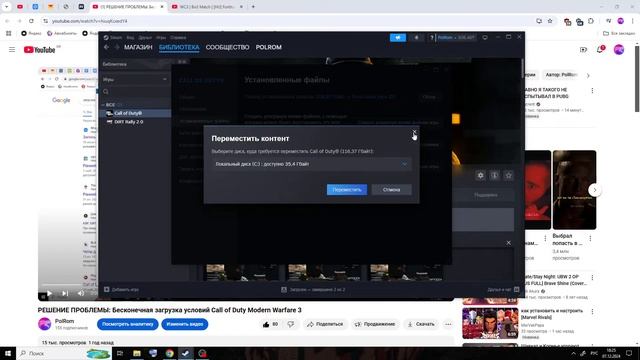
Task: Click the Windows taskbar search box
Action: point(64,353)
